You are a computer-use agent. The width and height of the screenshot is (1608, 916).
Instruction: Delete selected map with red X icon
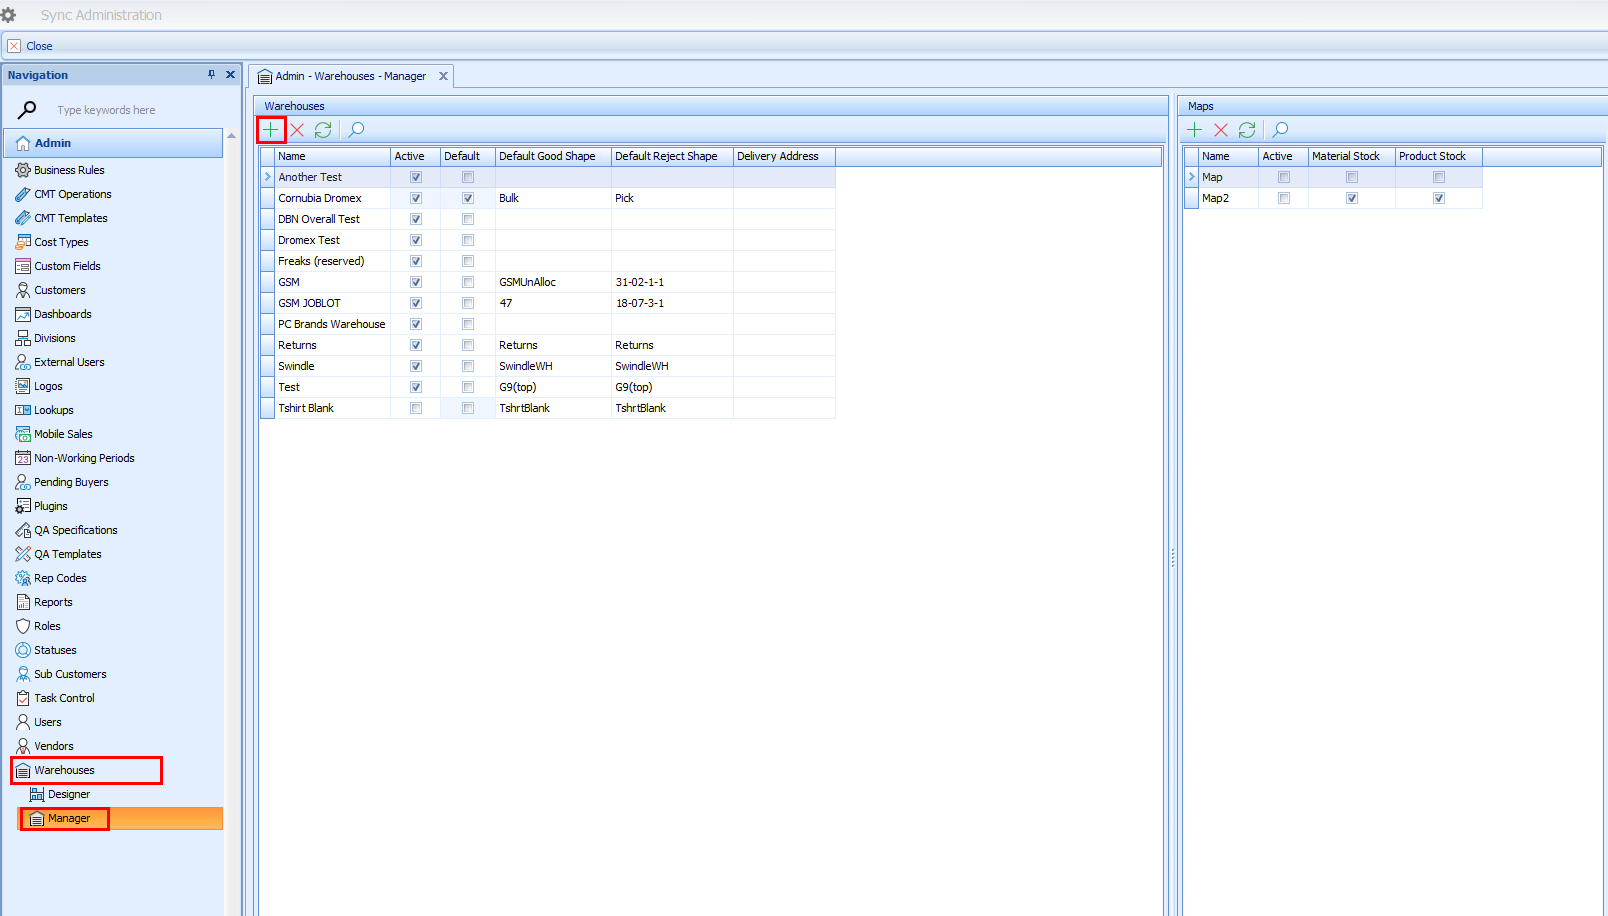click(1221, 130)
